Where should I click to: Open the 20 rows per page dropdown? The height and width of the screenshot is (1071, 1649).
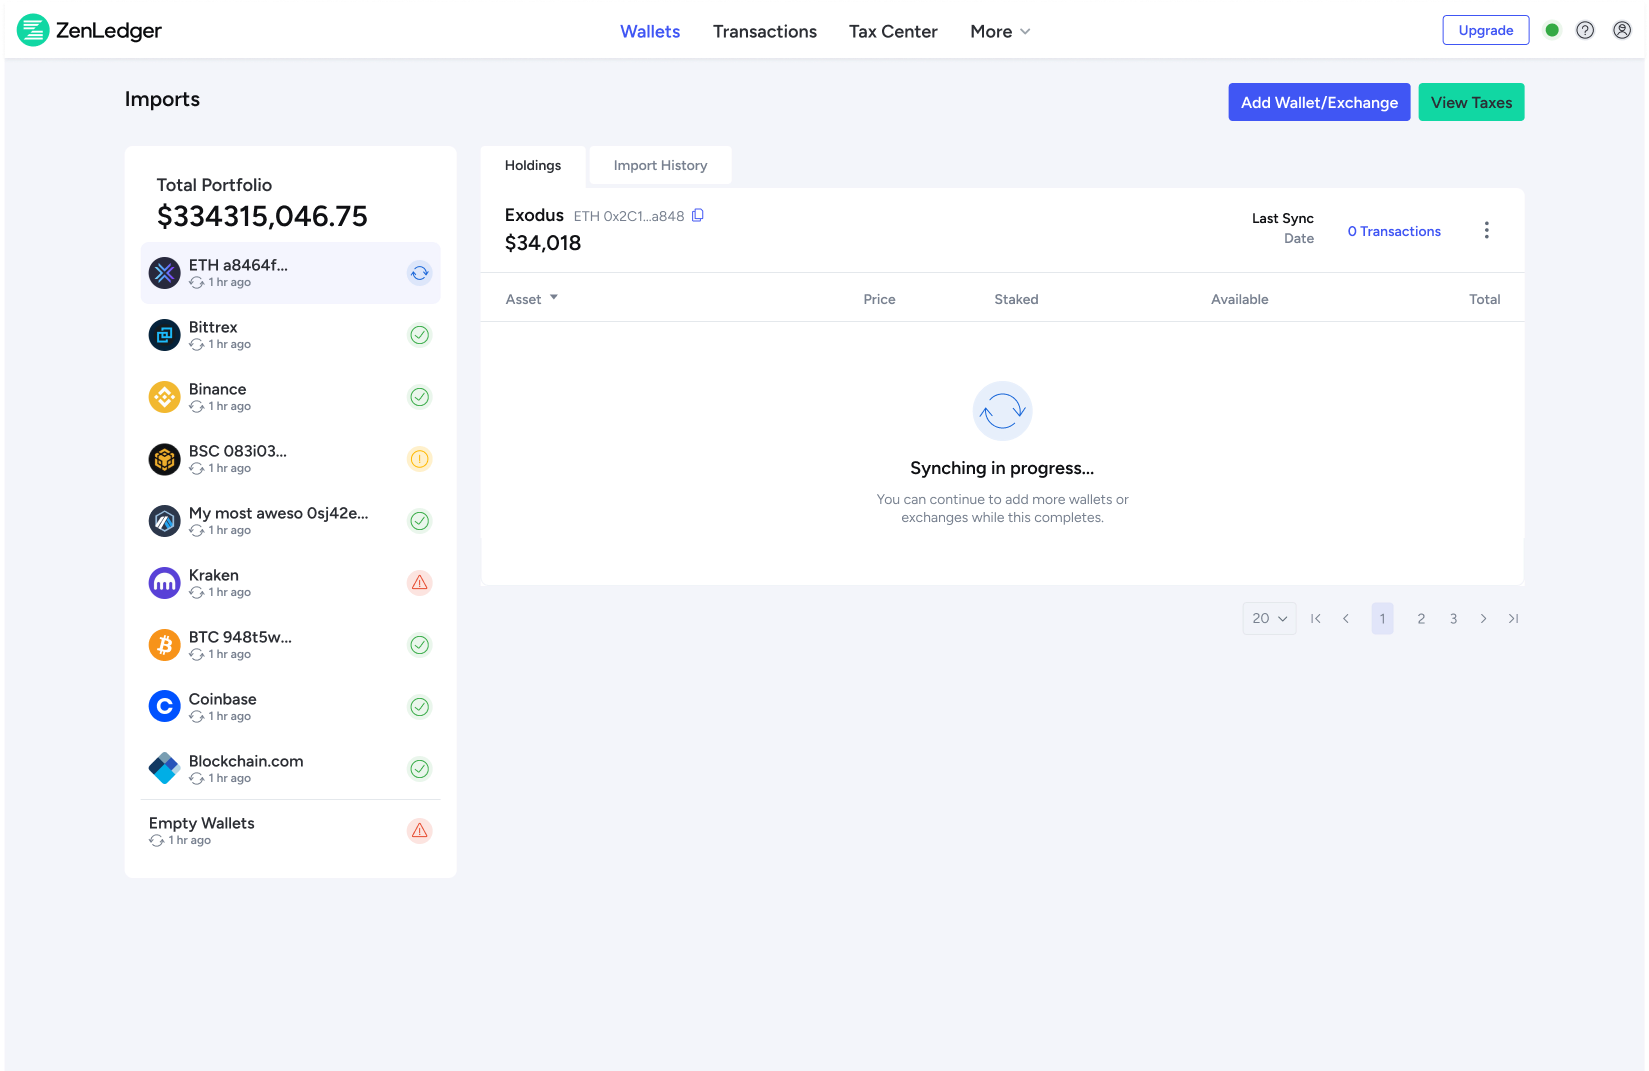pos(1269,618)
